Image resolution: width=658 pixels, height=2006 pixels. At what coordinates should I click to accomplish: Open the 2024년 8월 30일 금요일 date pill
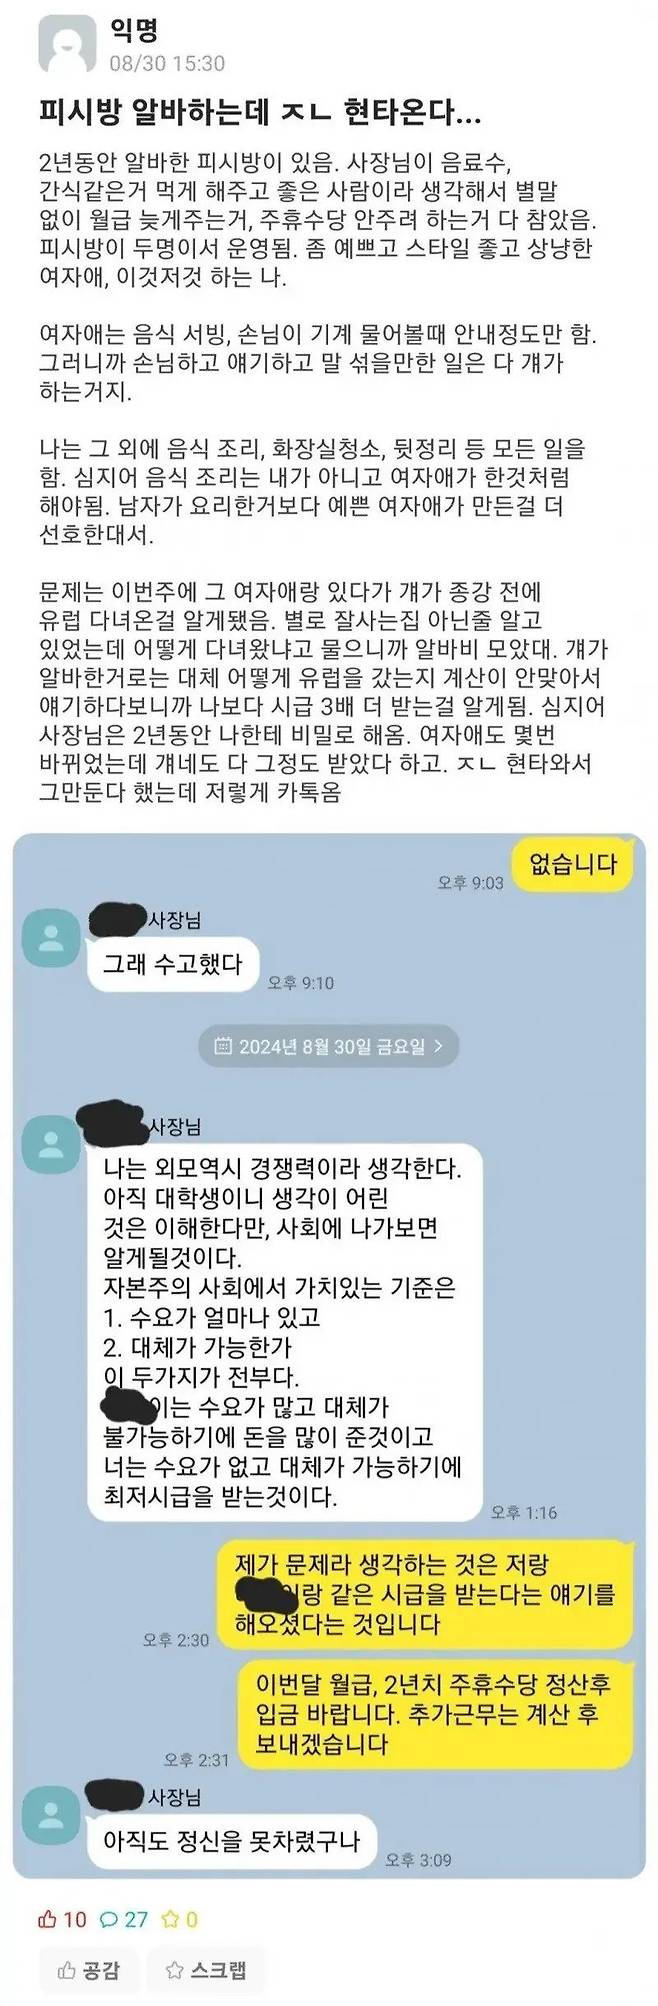coord(329,1046)
